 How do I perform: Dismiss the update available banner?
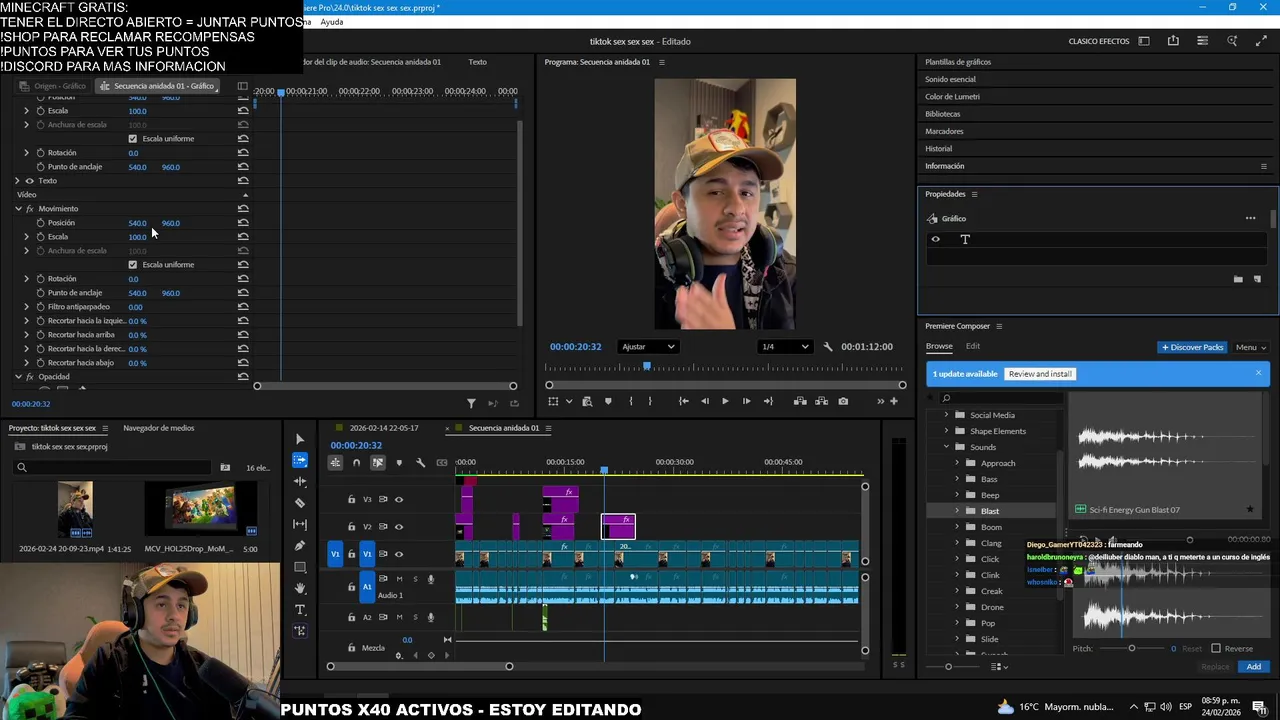1258,373
